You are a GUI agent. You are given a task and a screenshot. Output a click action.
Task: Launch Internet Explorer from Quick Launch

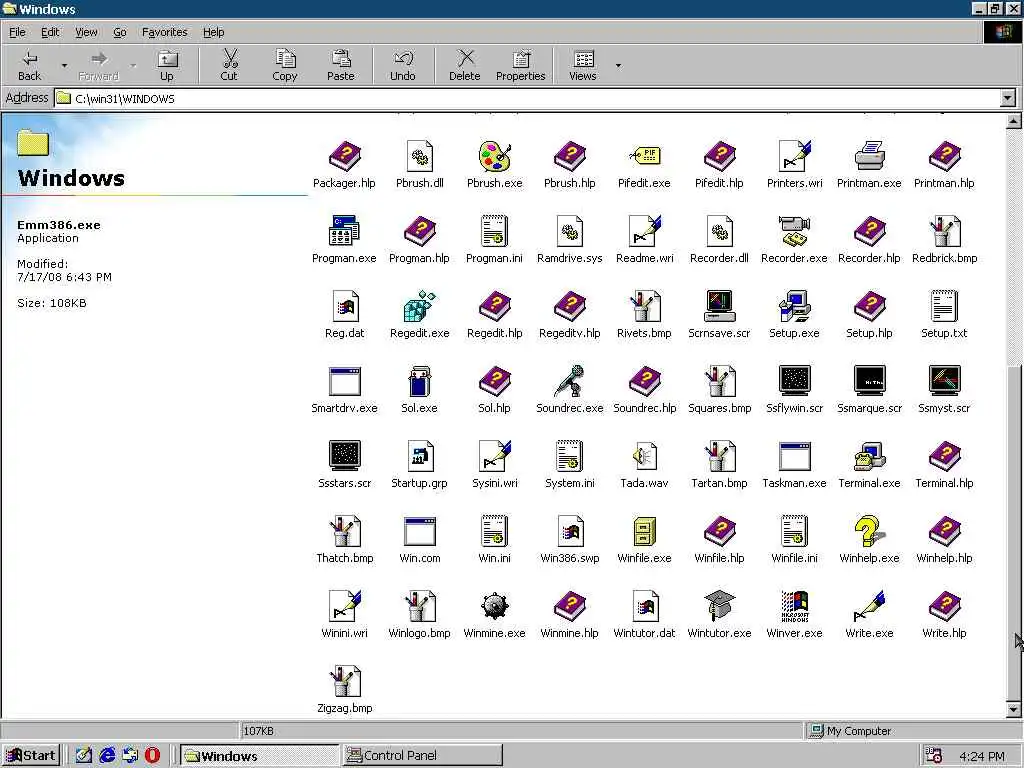107,756
